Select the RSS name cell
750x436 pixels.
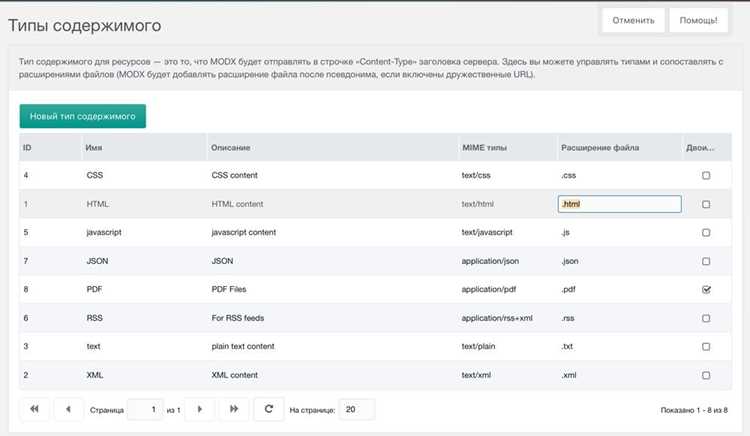tap(95, 318)
